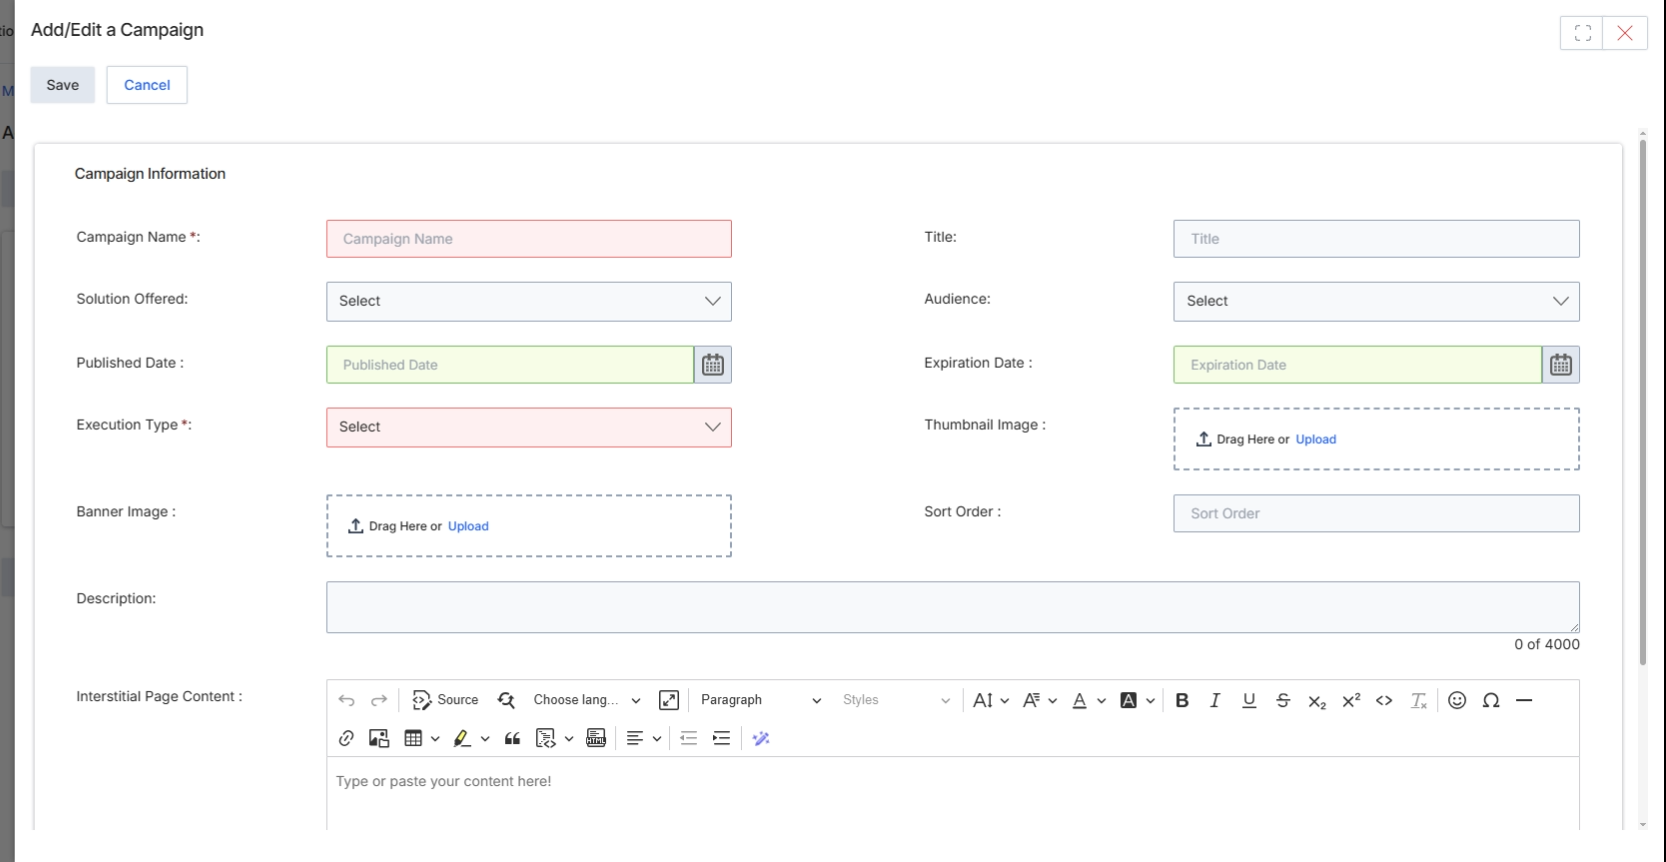Viewport: 1666px width, 862px height.
Task: Insert a code block
Action: click(x=546, y=738)
